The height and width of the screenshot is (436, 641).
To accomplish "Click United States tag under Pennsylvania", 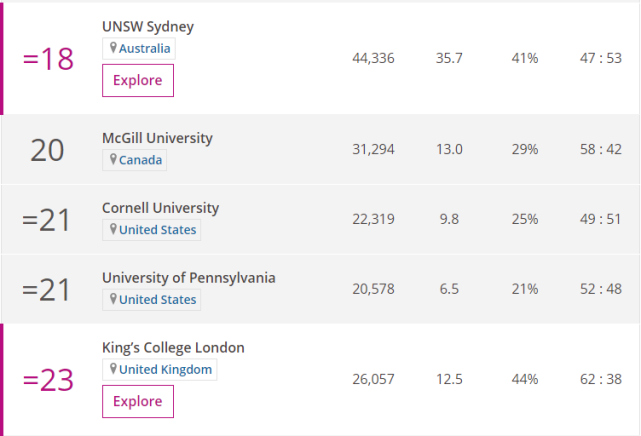I will click(x=157, y=300).
